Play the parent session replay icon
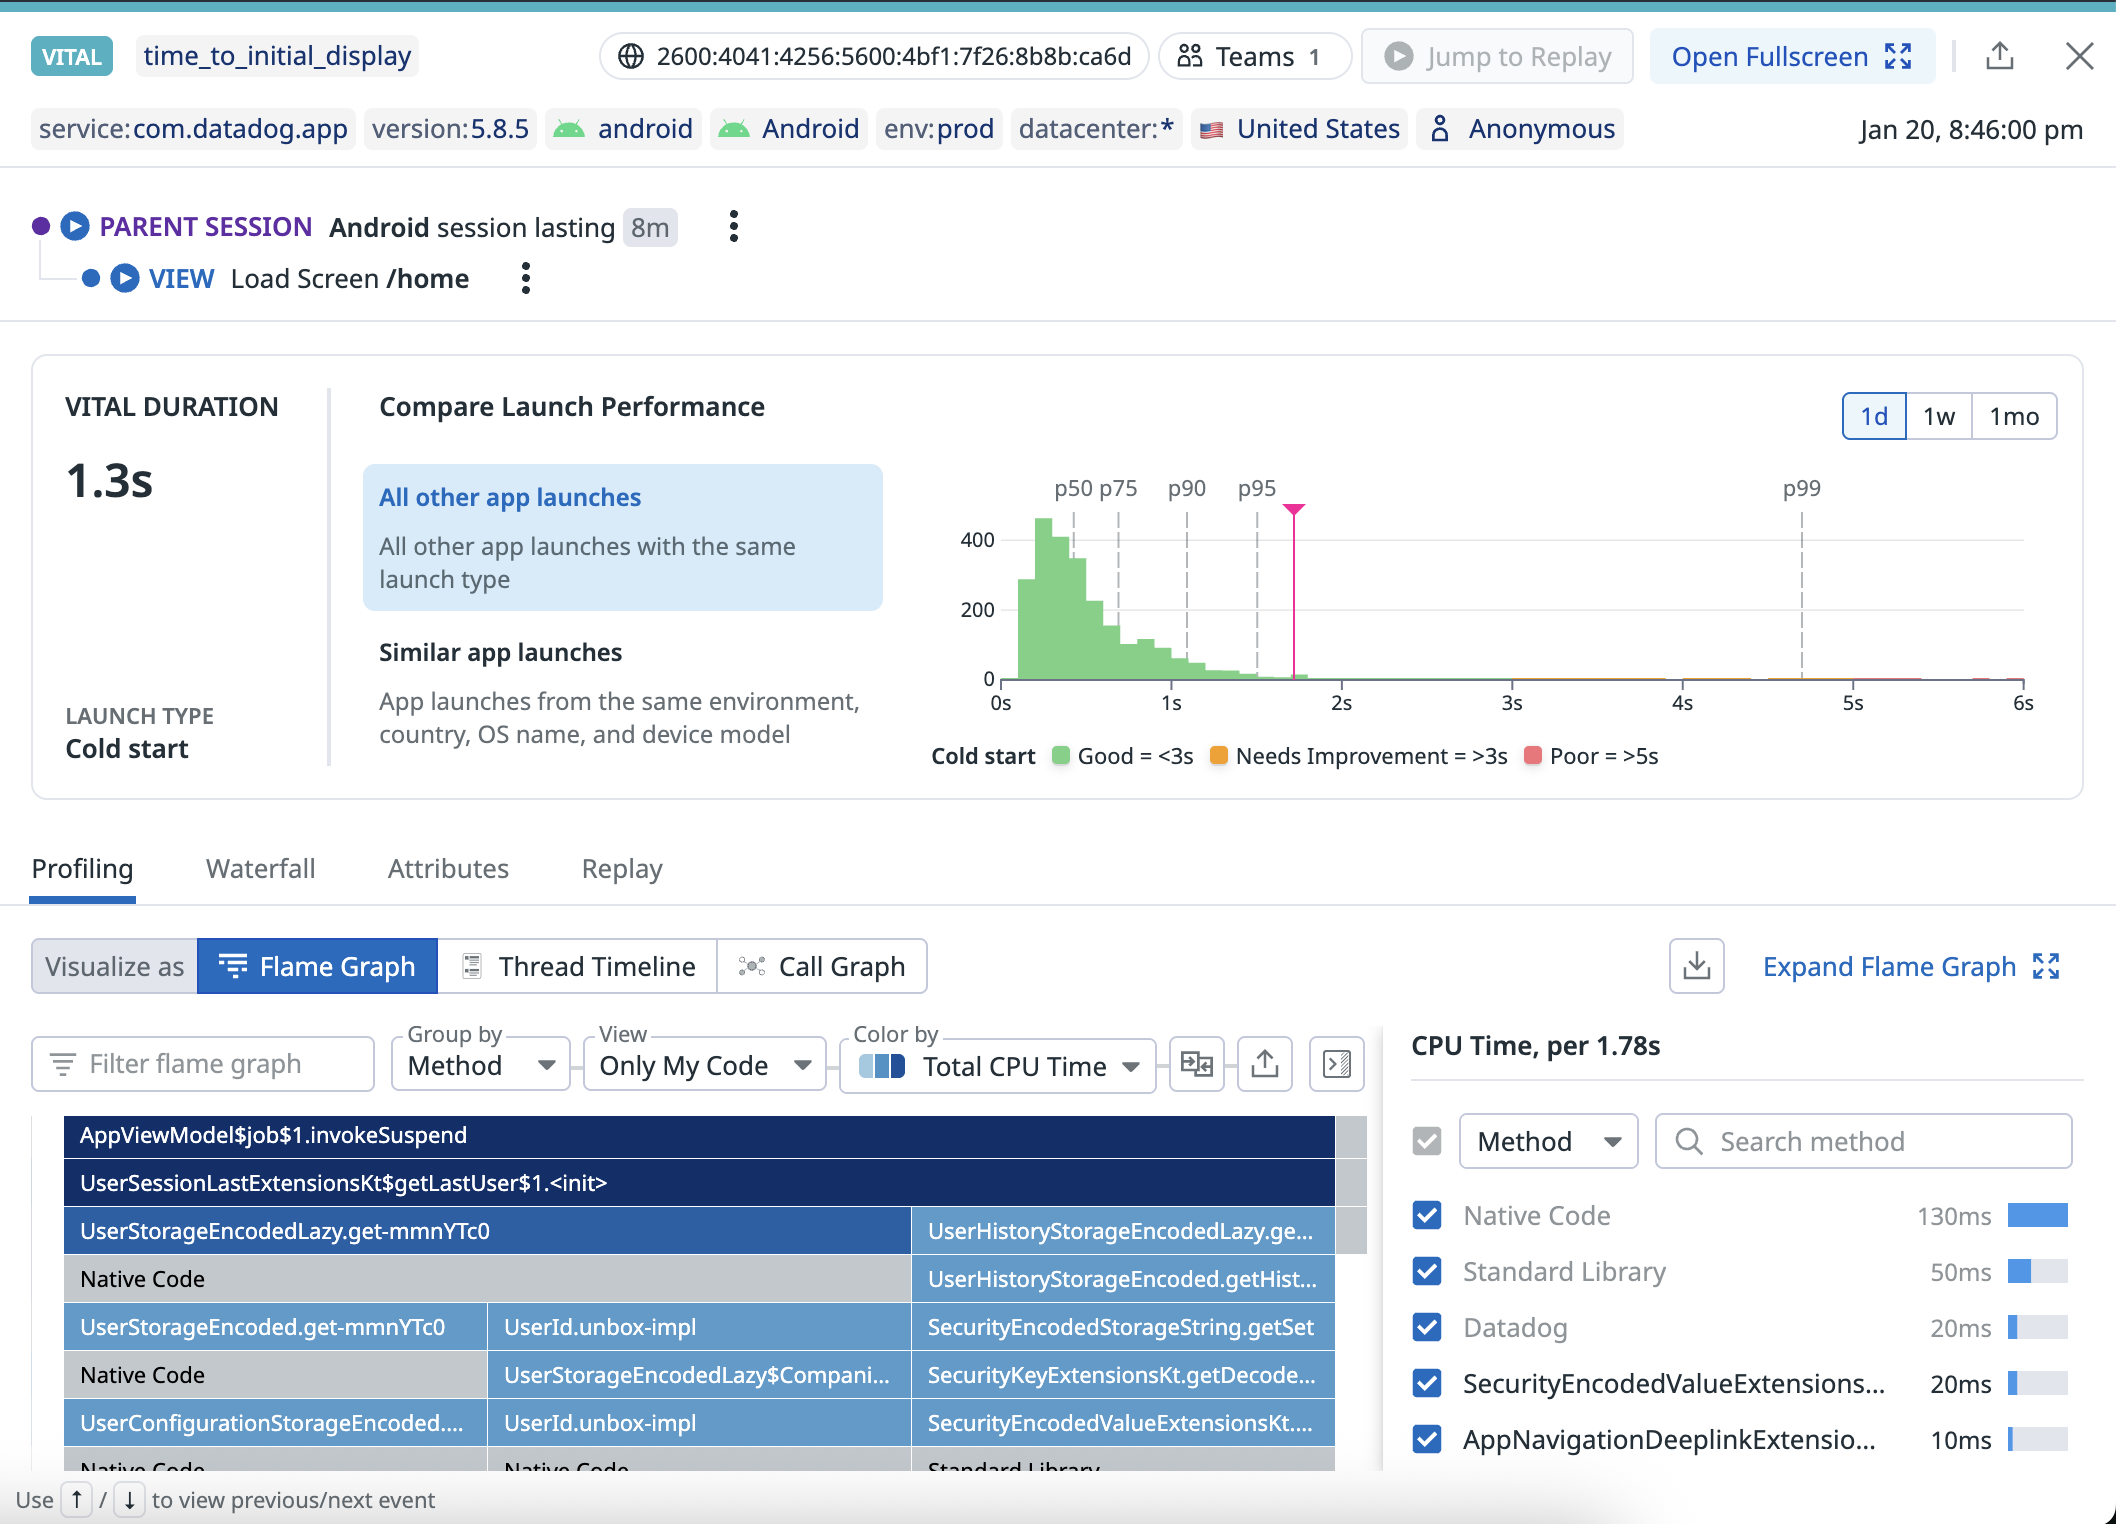This screenshot has height=1524, width=2116. pos(75,227)
